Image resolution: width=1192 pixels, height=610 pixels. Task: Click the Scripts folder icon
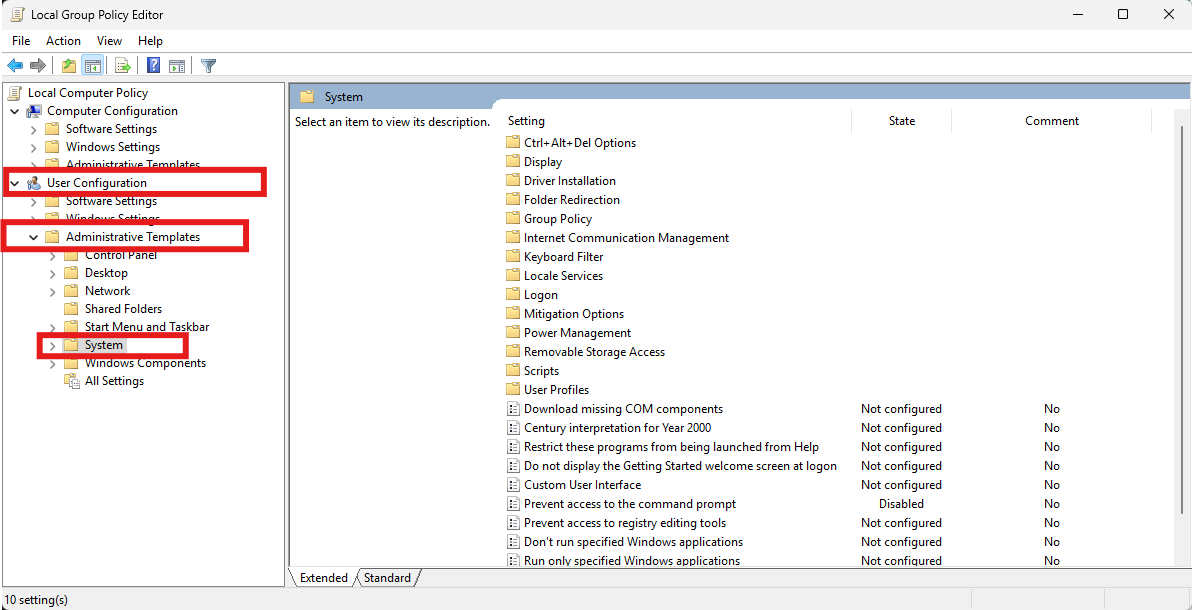tap(514, 370)
